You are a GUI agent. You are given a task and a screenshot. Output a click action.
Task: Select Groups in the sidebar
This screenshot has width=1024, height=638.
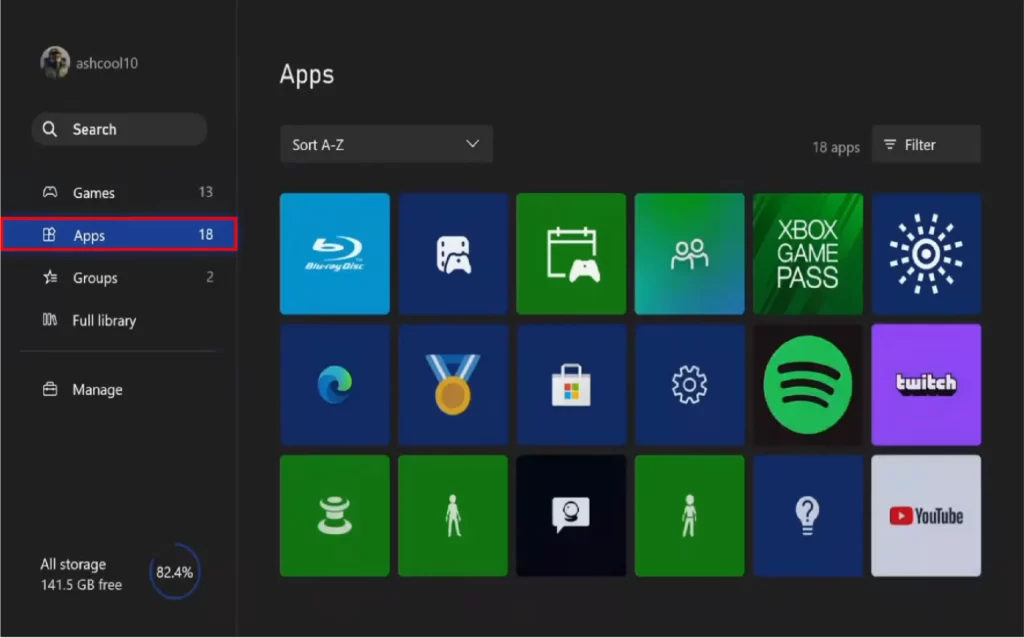(x=119, y=278)
